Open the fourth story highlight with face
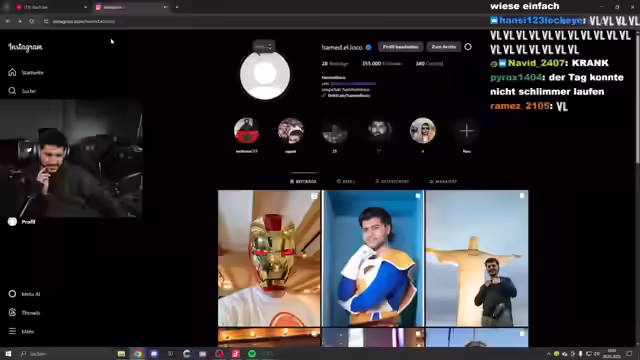 click(x=379, y=131)
